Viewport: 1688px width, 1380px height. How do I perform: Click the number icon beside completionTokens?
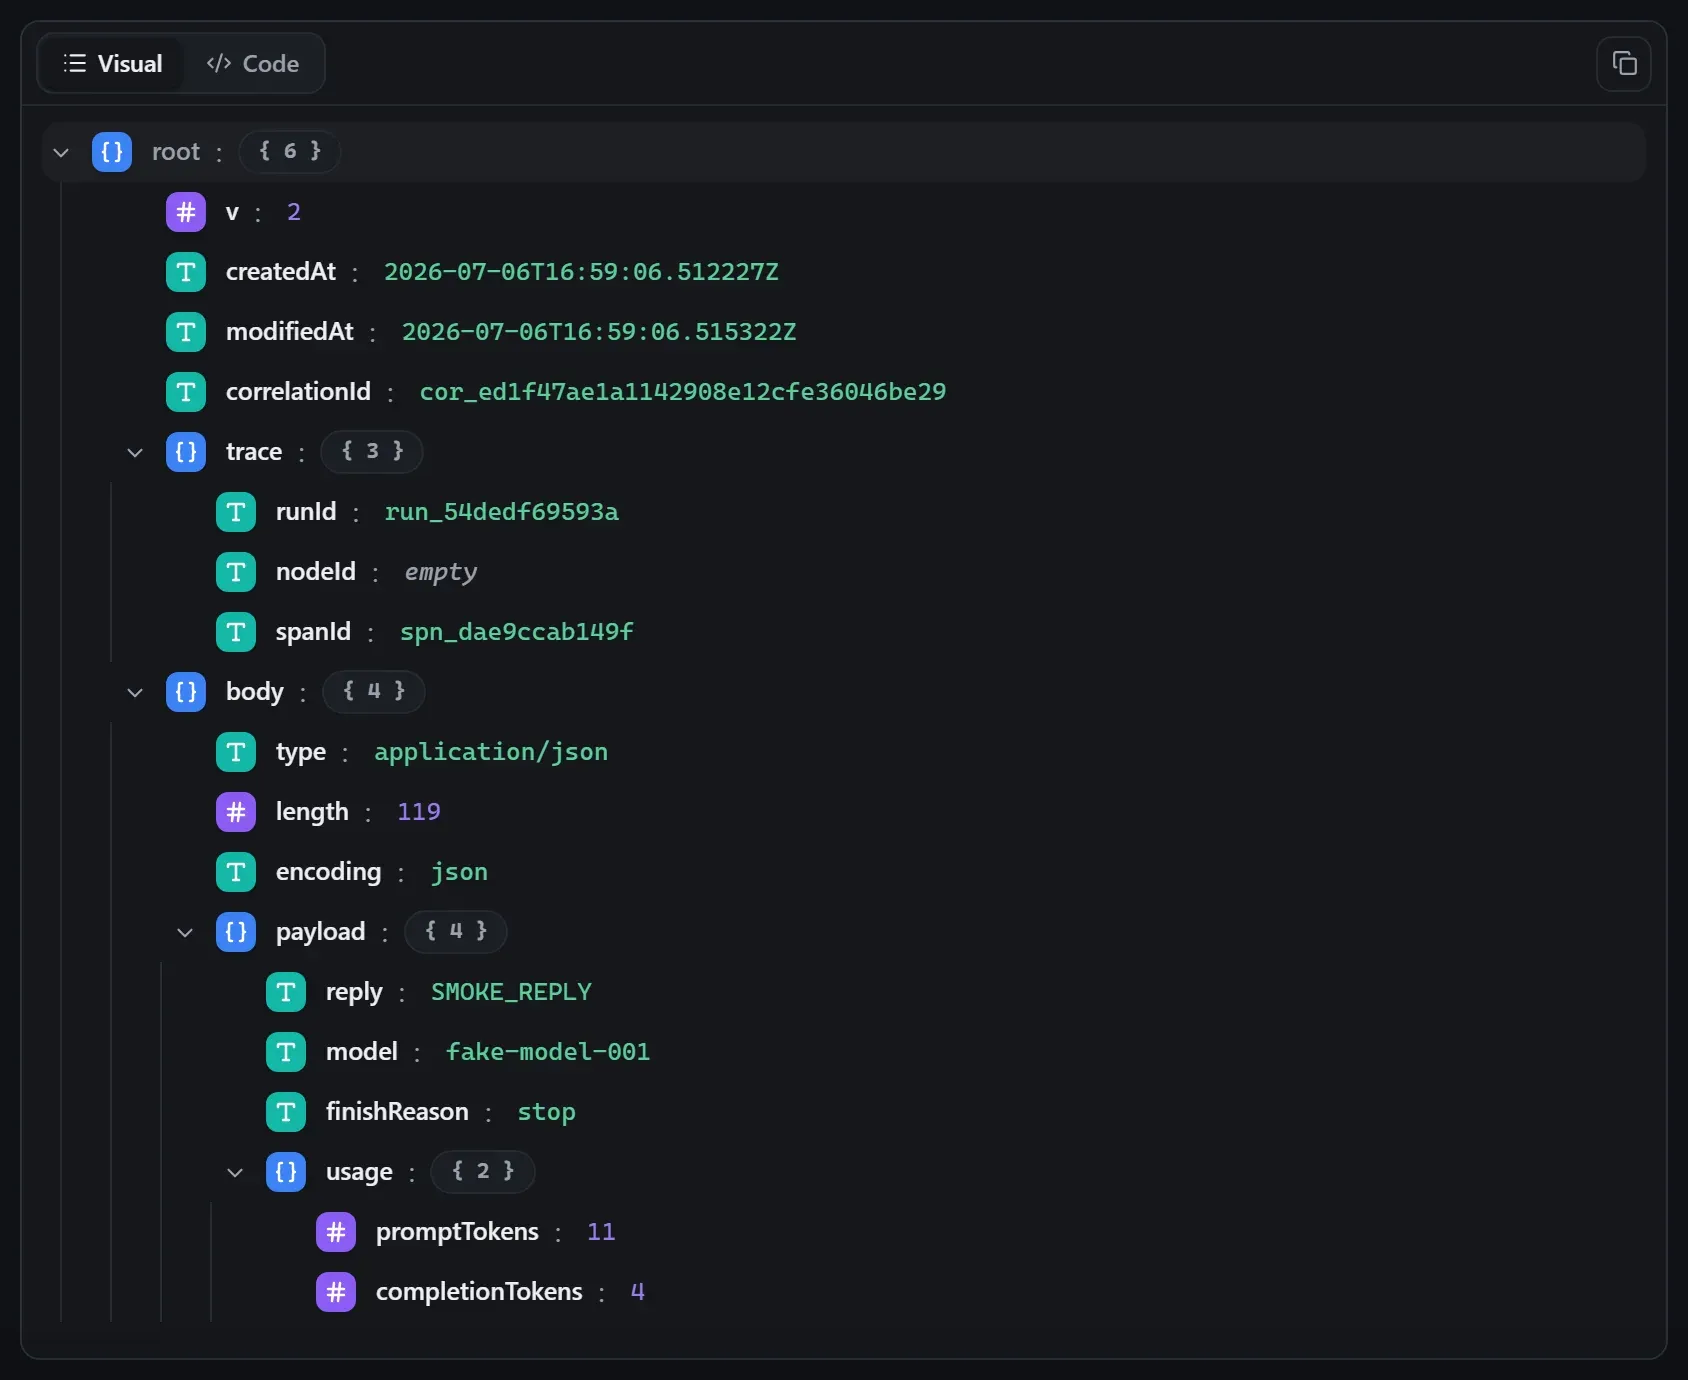click(336, 1292)
